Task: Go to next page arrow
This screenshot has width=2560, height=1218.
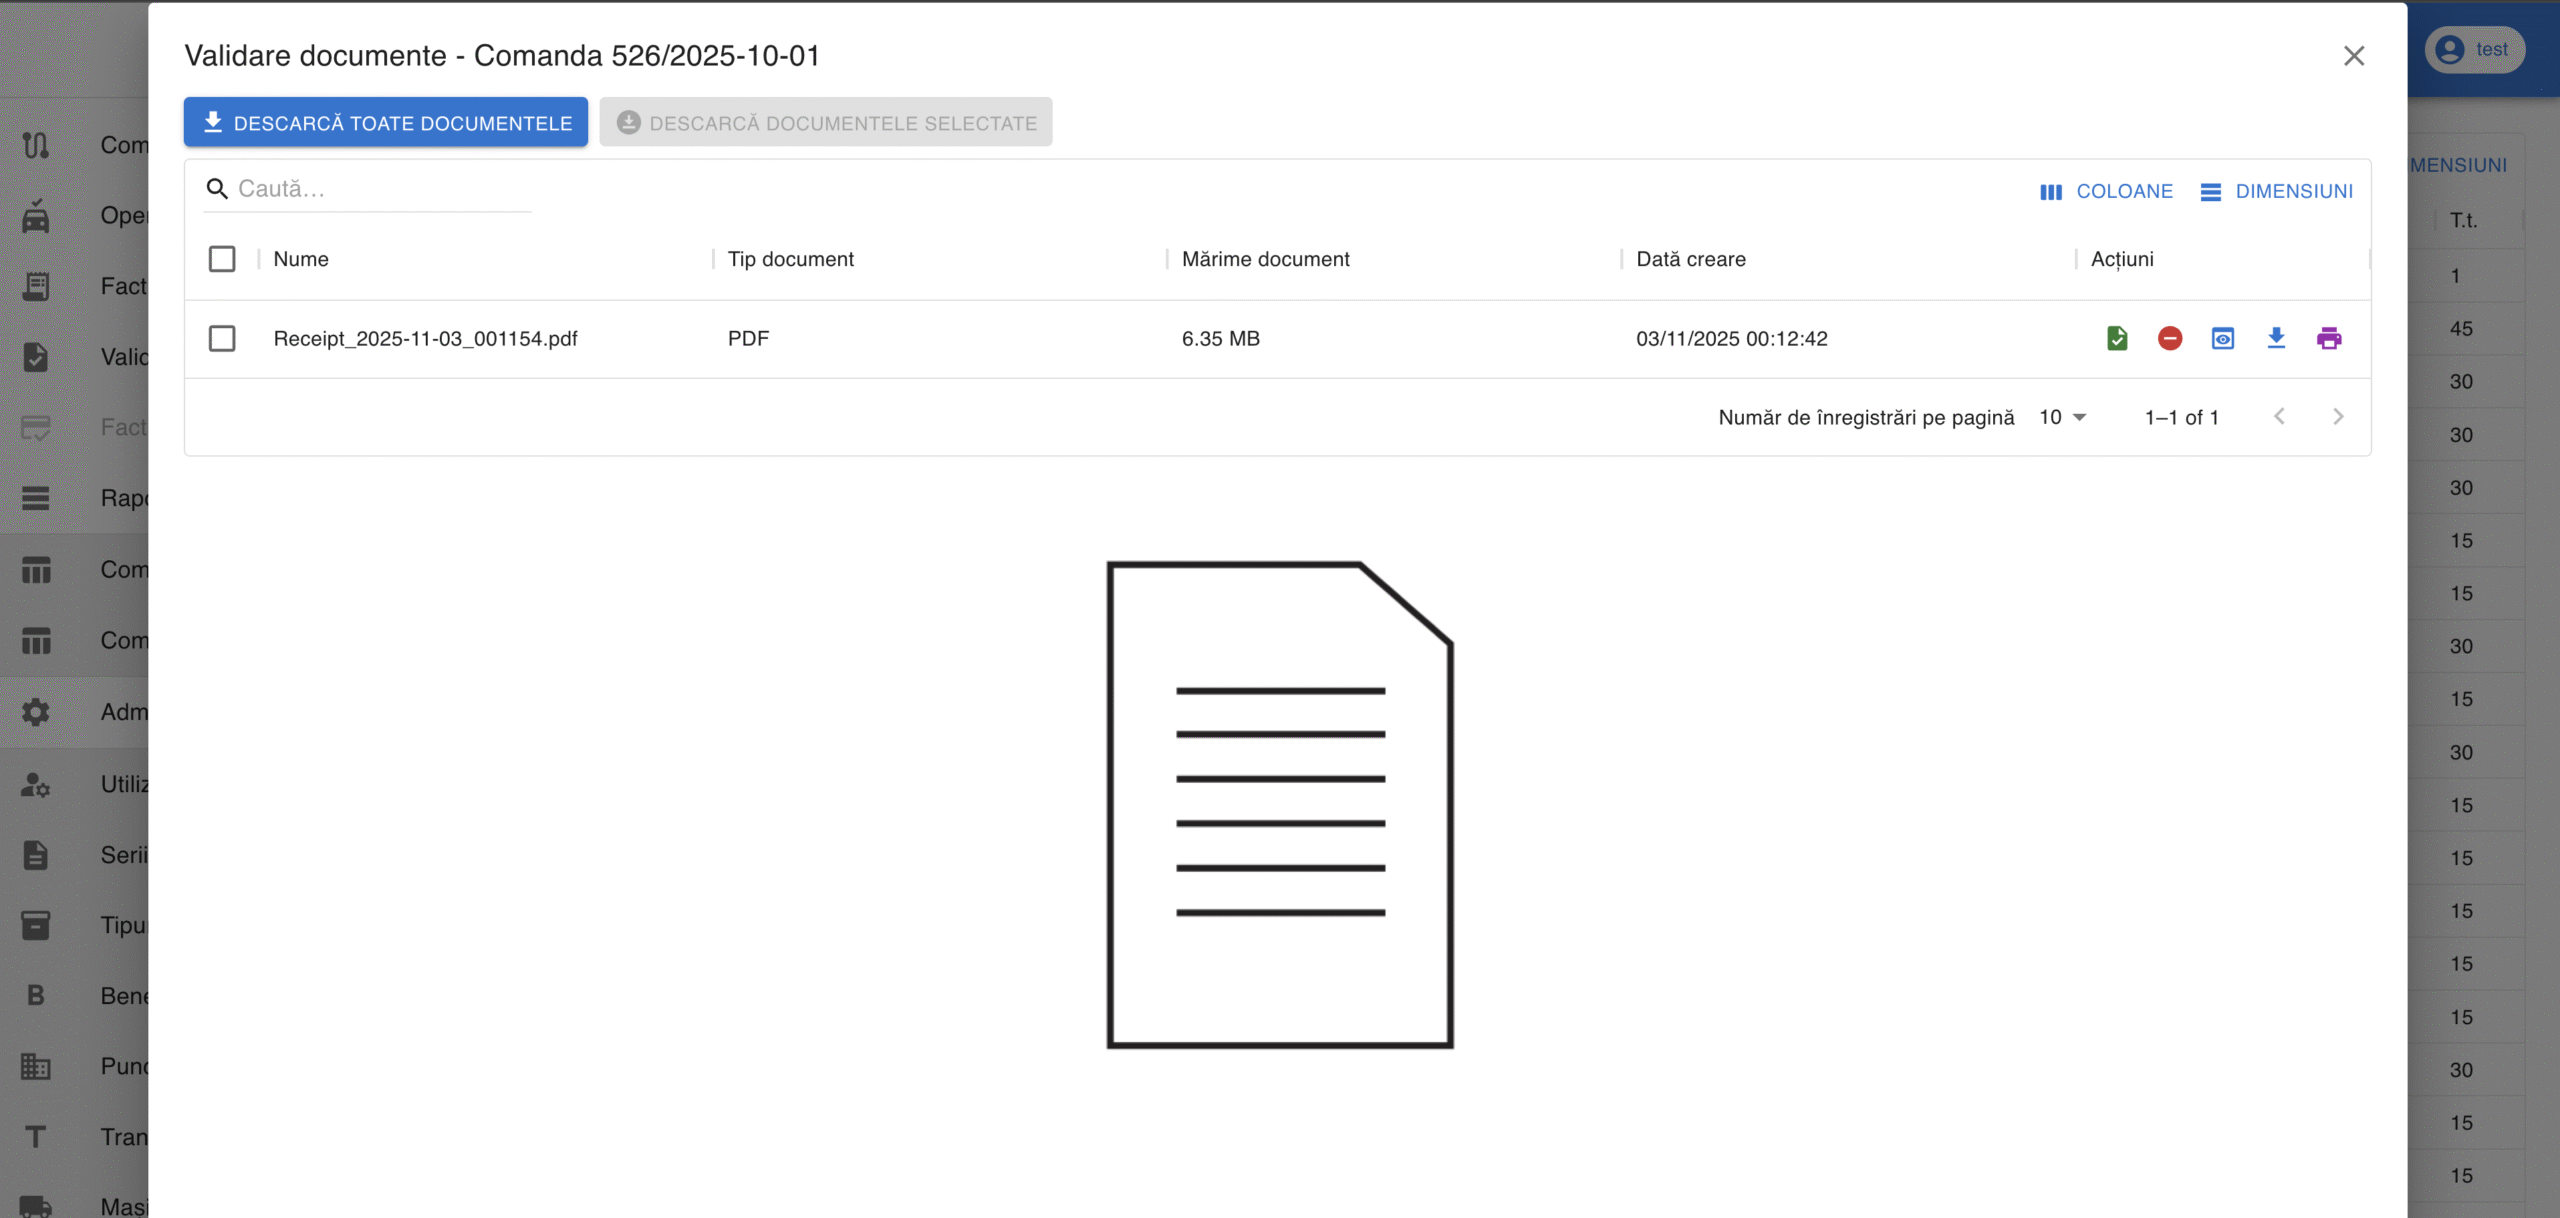Action: click(2338, 417)
